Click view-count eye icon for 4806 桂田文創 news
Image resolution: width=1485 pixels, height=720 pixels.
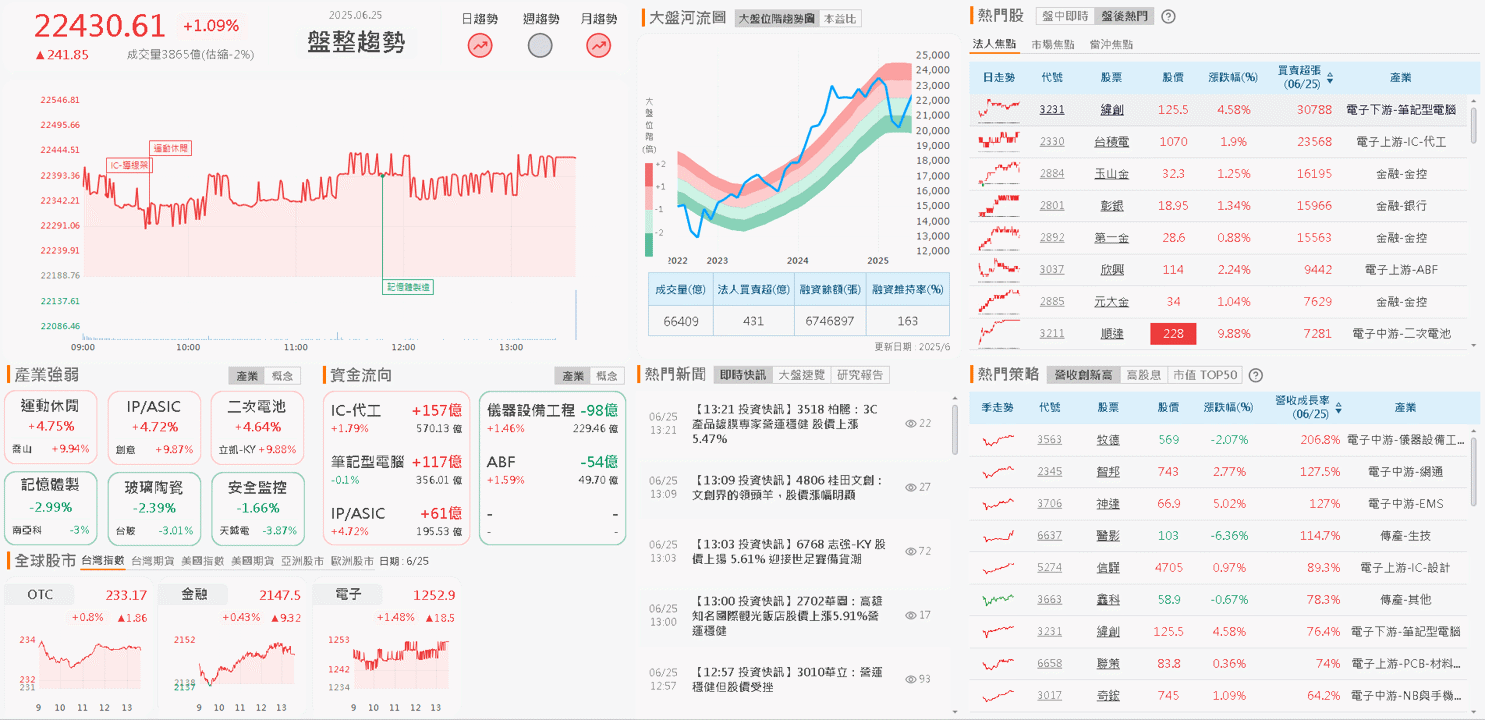pyautogui.click(x=910, y=487)
